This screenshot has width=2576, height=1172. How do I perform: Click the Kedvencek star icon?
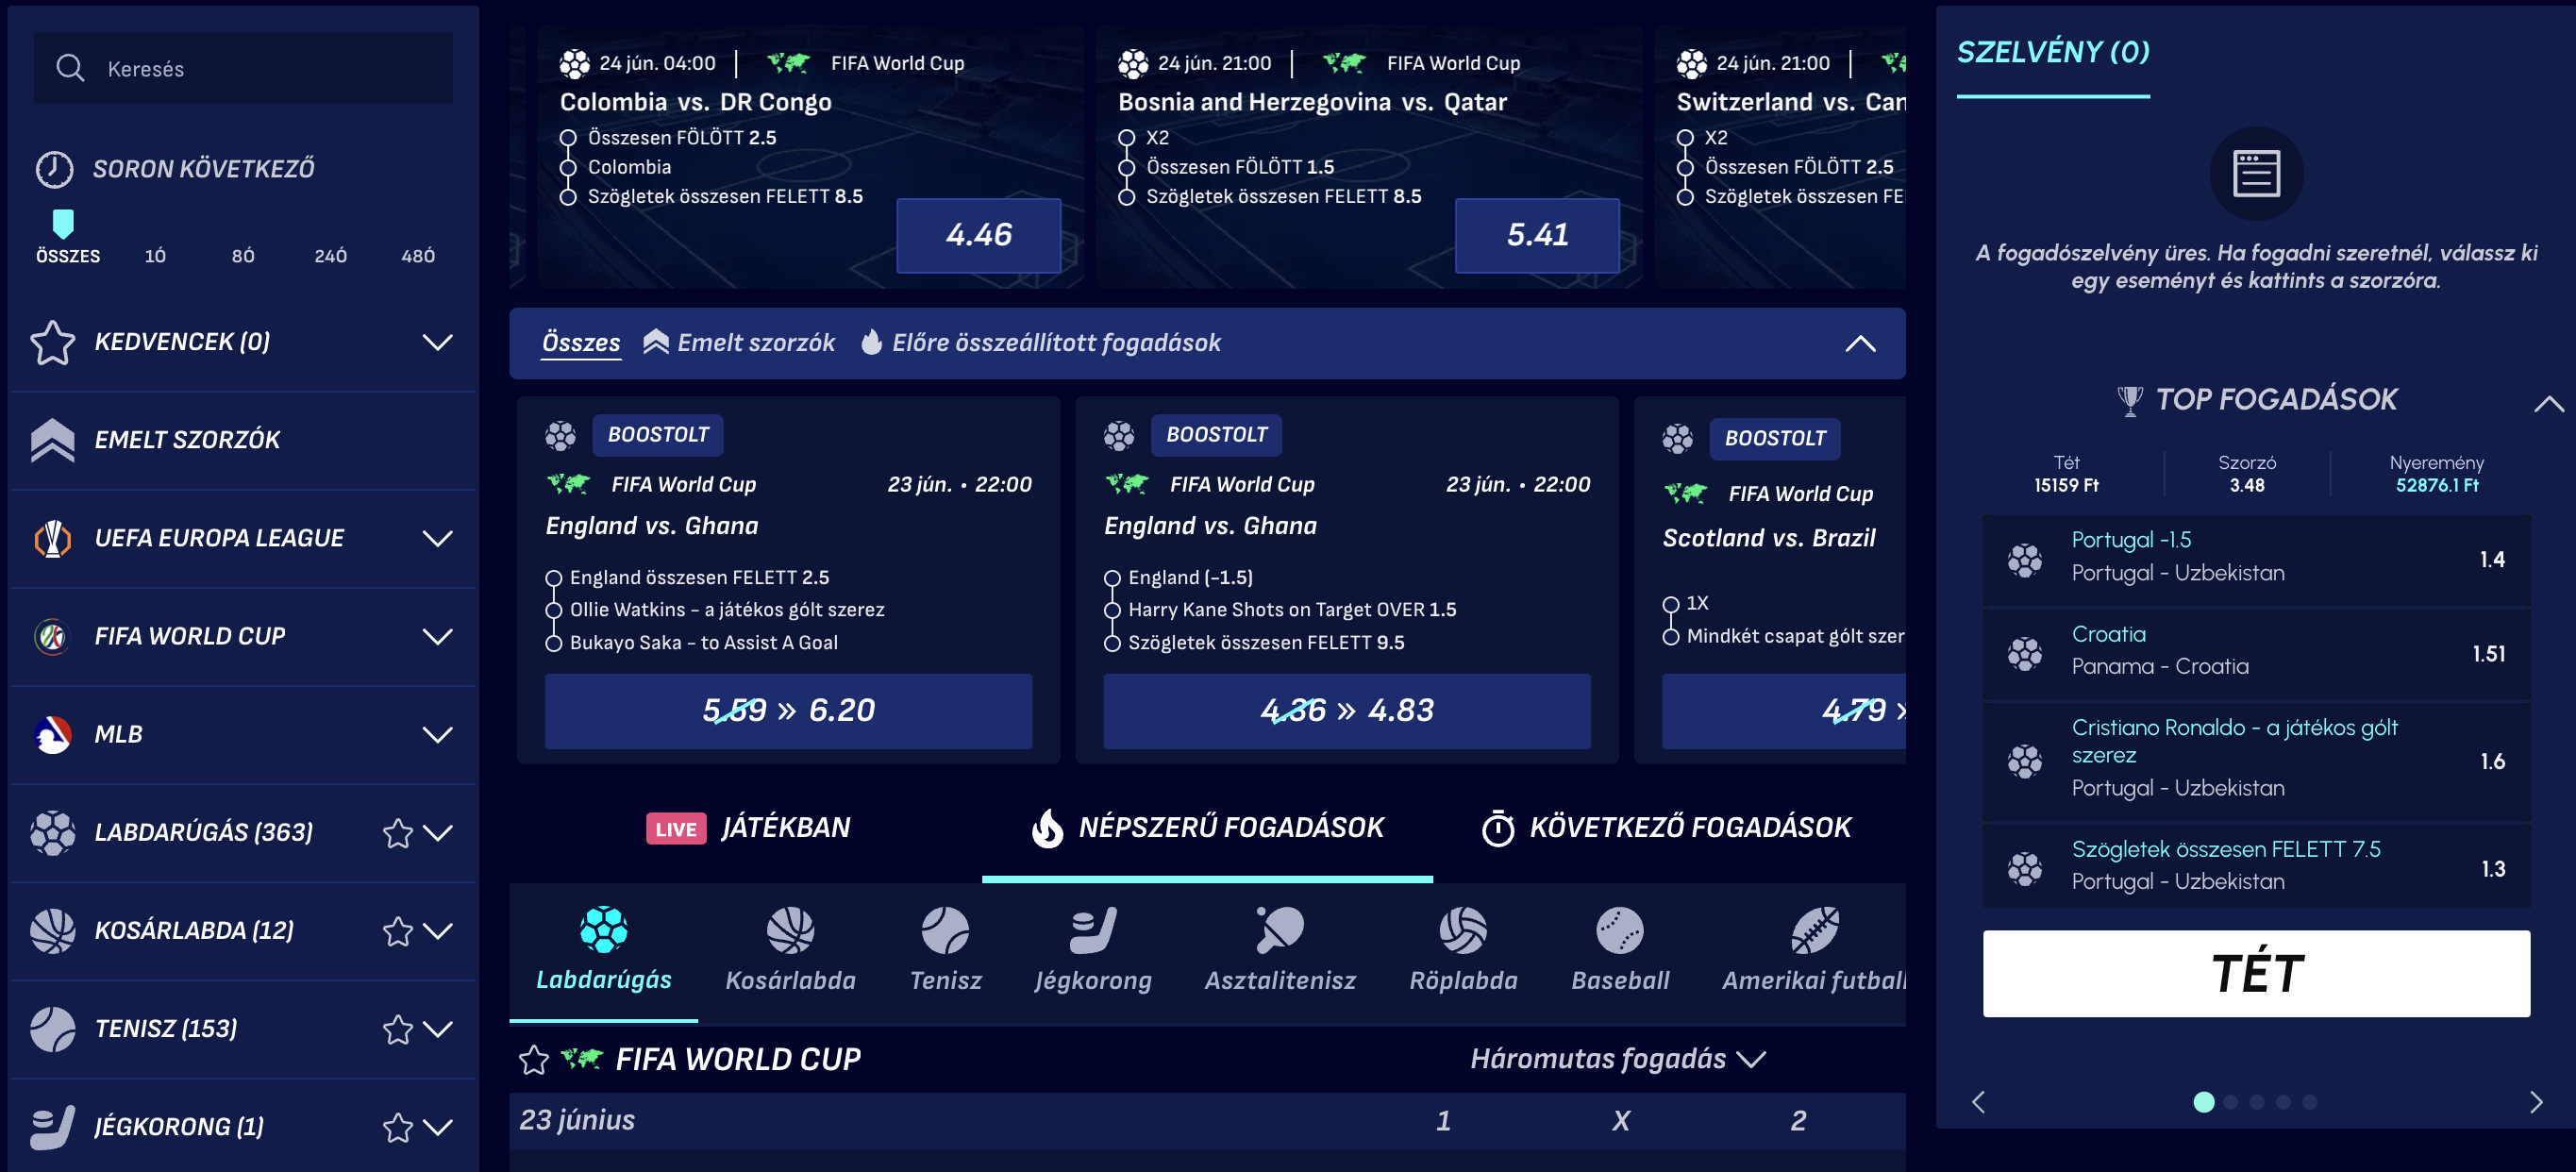[x=53, y=342]
